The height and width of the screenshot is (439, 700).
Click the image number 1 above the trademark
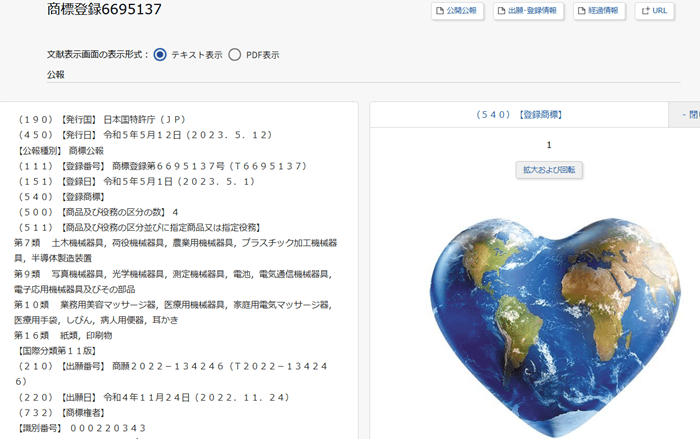pyautogui.click(x=549, y=145)
